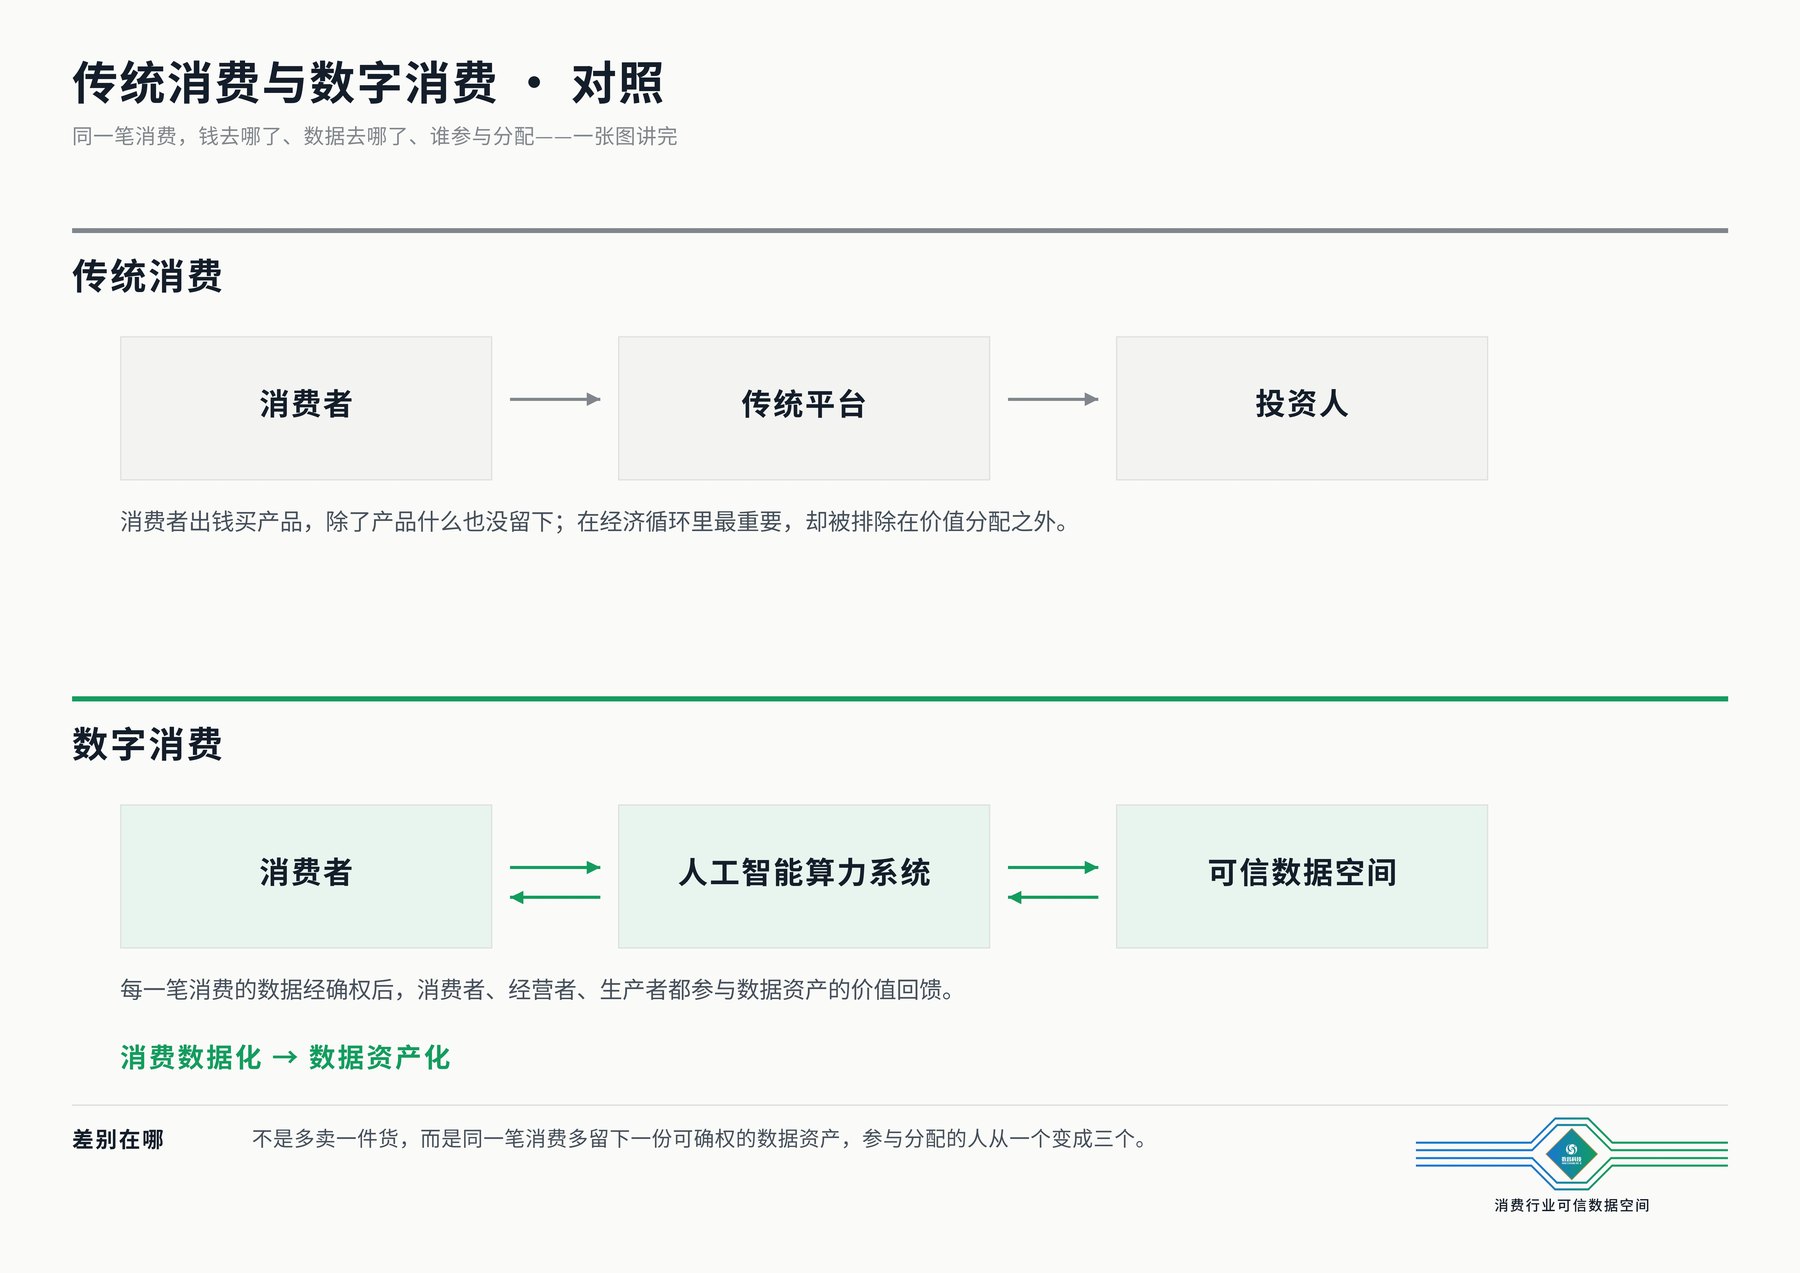Click the gray arrow between 消费者 and 传统平台

tap(555, 399)
